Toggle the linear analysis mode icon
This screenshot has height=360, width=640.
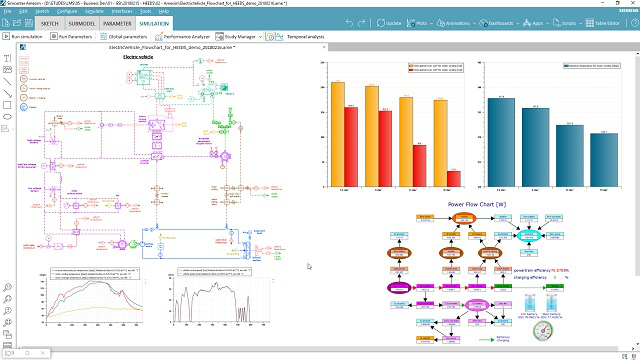279,36
